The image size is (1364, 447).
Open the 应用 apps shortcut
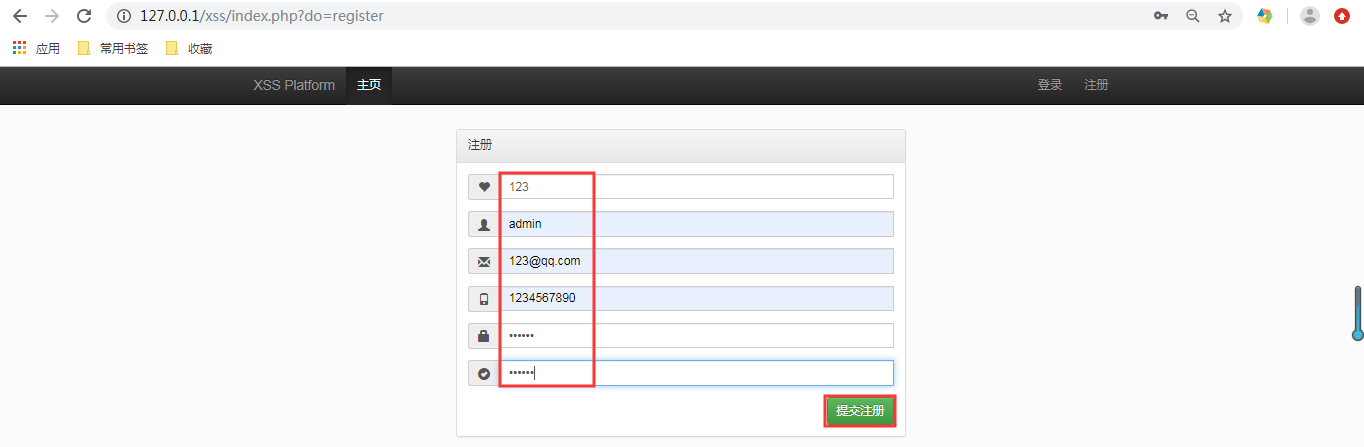point(36,48)
